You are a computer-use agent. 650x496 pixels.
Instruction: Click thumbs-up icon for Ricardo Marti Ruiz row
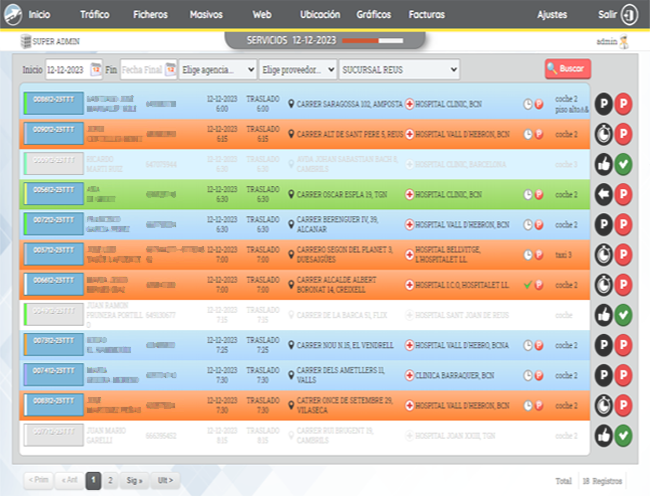pyautogui.click(x=604, y=164)
